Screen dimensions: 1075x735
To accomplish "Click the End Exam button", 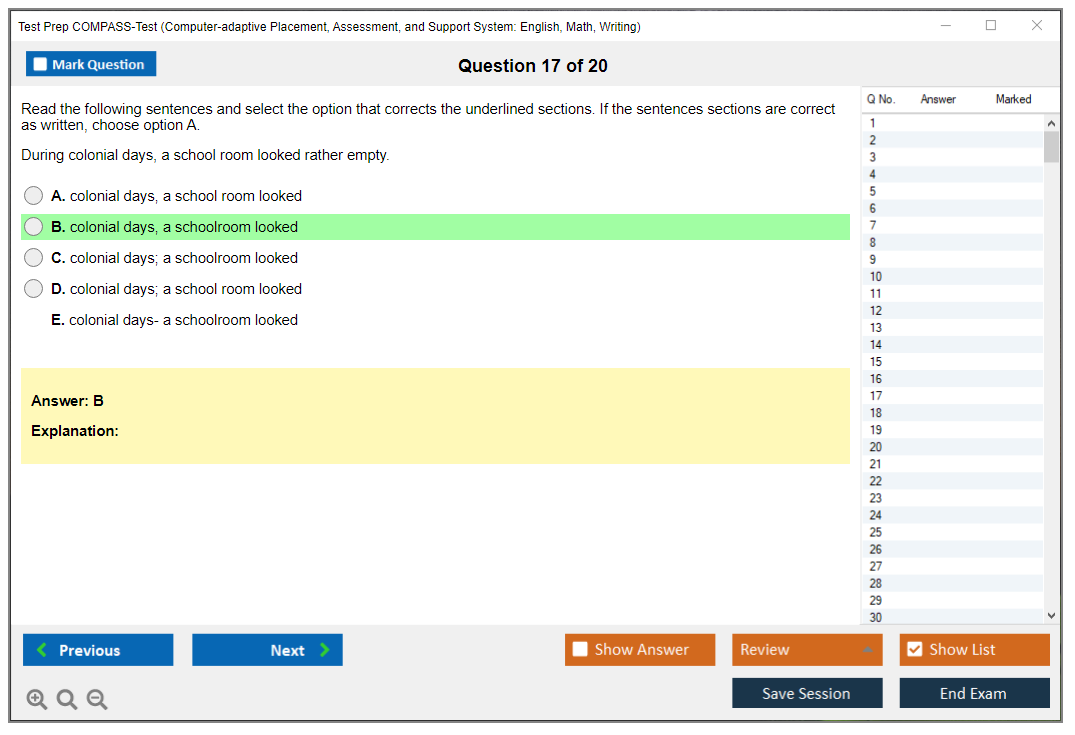I will pyautogui.click(x=973, y=693).
